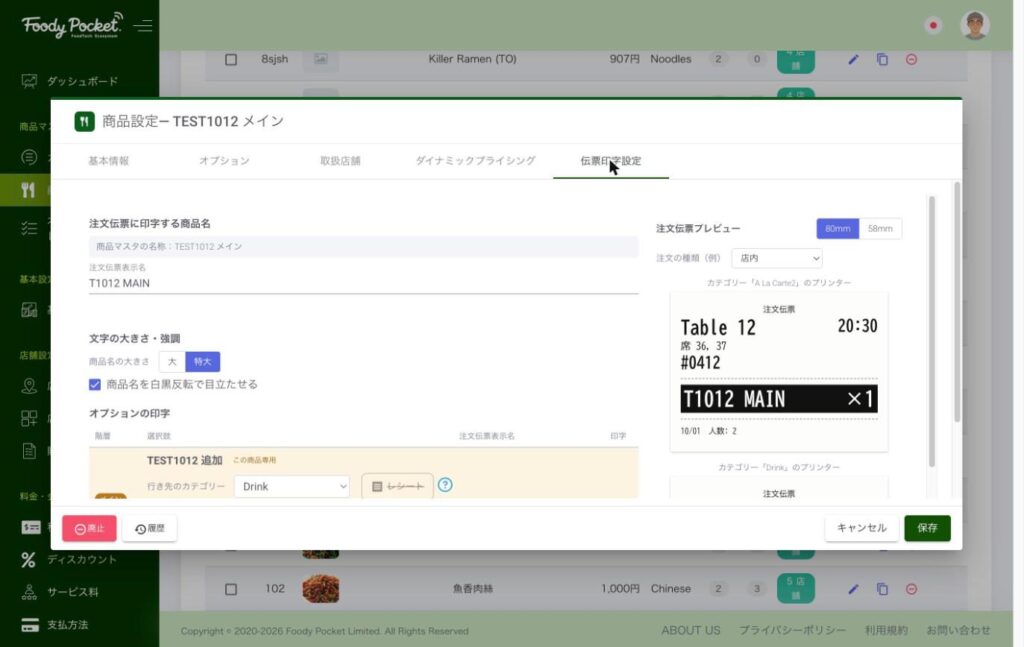Switch preview to 58mm width
The height and width of the screenshot is (647, 1024).
click(x=880, y=229)
